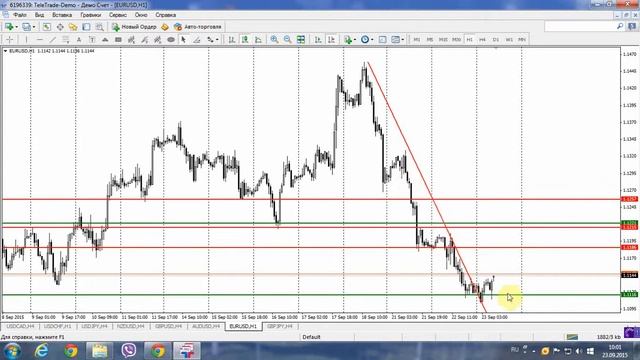Viewport: 640px width, 360px height.
Task: Select the Text Label tool
Action: click(92, 40)
